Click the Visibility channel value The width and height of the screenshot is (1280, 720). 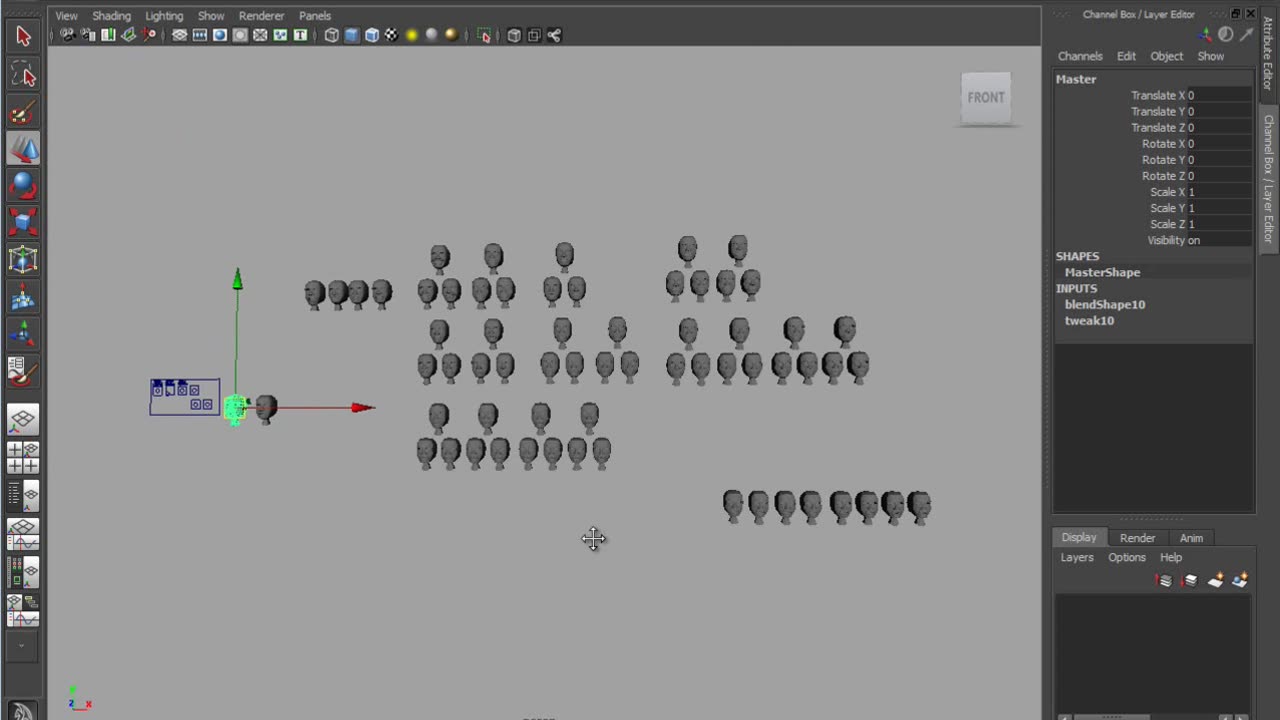tap(1219, 240)
